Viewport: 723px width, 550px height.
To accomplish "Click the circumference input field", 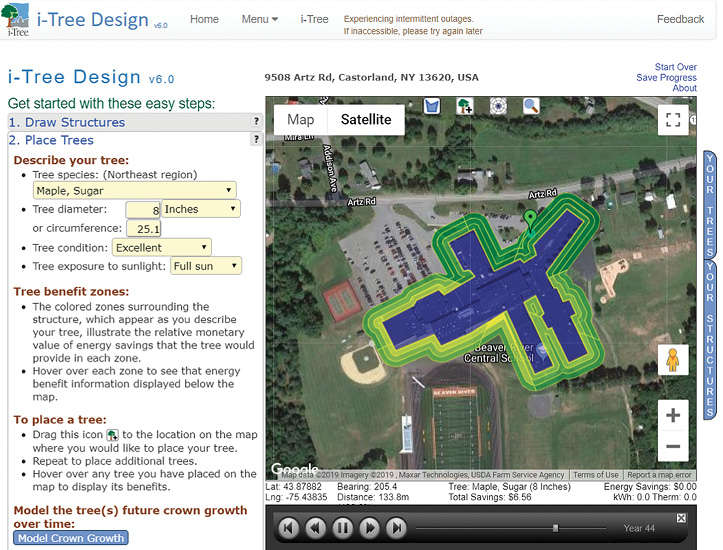I will (x=143, y=229).
